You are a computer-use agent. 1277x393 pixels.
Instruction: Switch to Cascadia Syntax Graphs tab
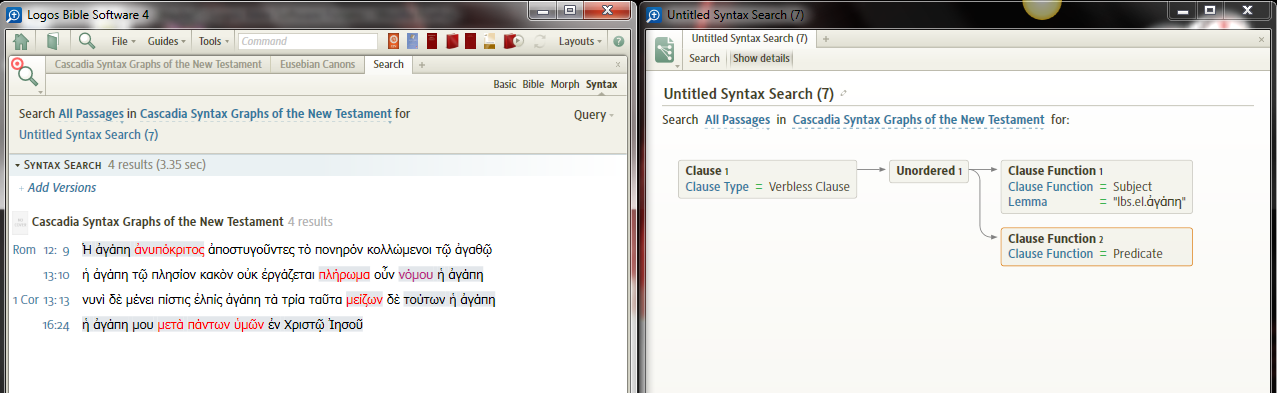click(159, 64)
